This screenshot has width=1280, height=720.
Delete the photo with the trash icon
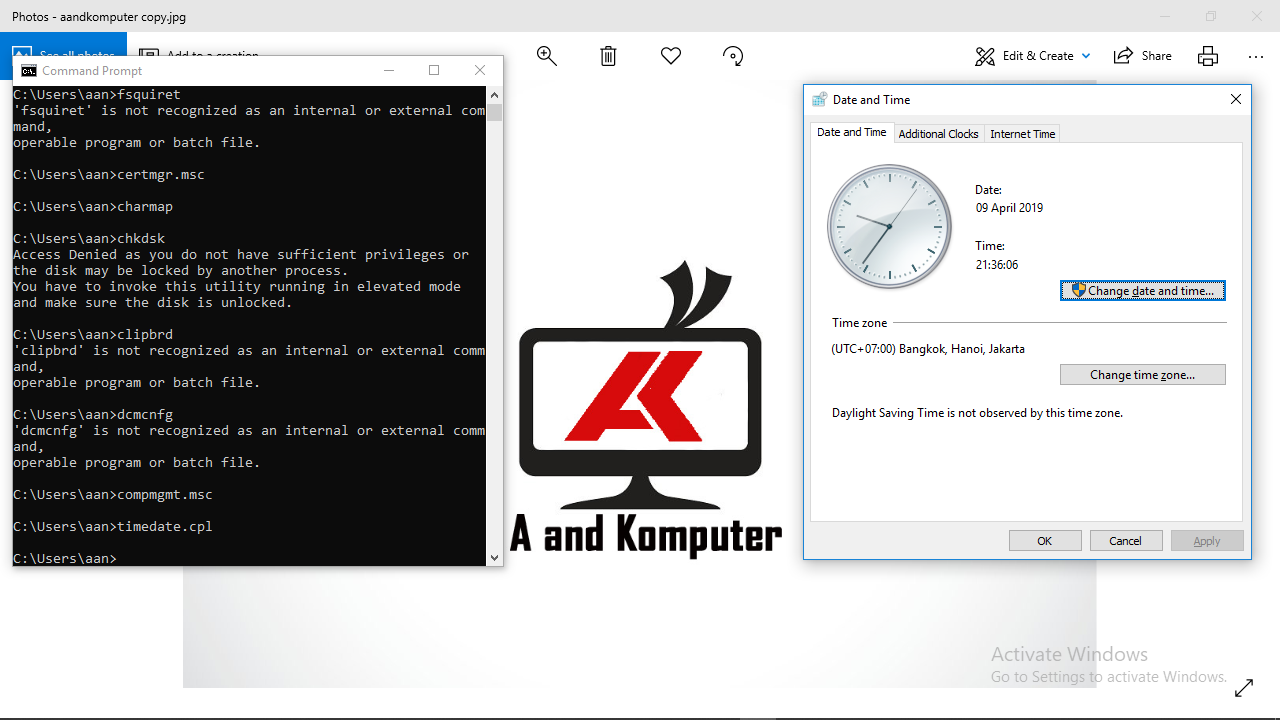(x=608, y=56)
